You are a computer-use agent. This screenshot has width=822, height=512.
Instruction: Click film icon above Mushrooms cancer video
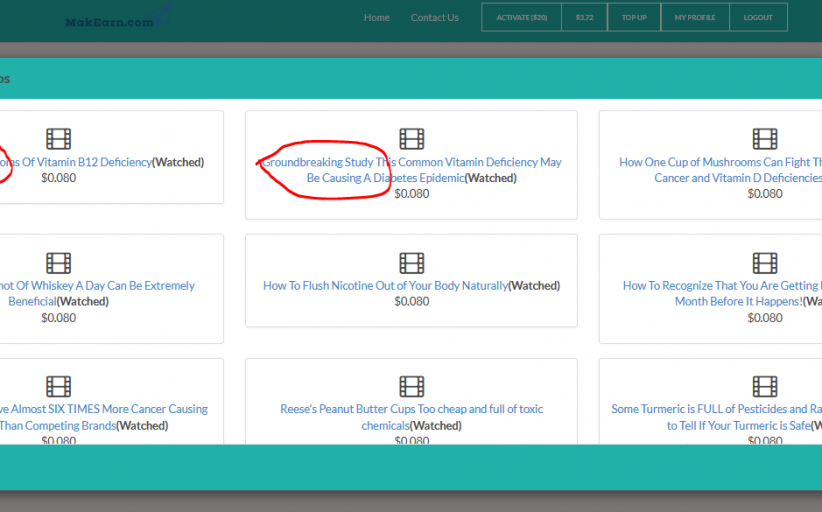[764, 139]
